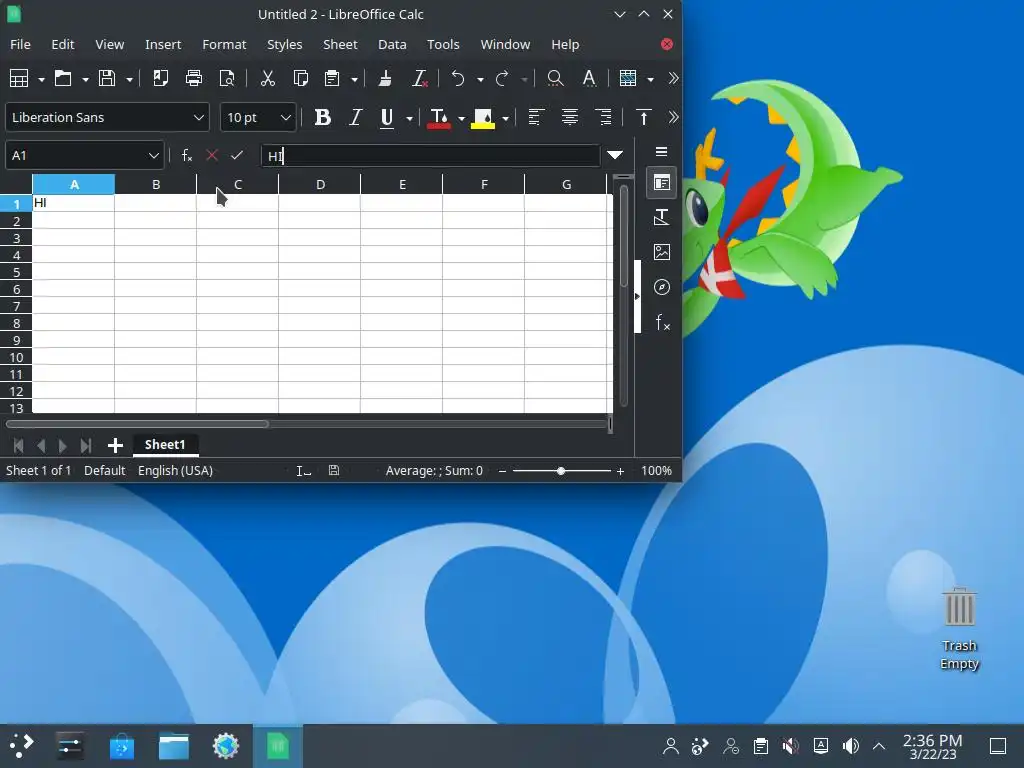
Task: Export as PDF icon
Action: [160, 78]
